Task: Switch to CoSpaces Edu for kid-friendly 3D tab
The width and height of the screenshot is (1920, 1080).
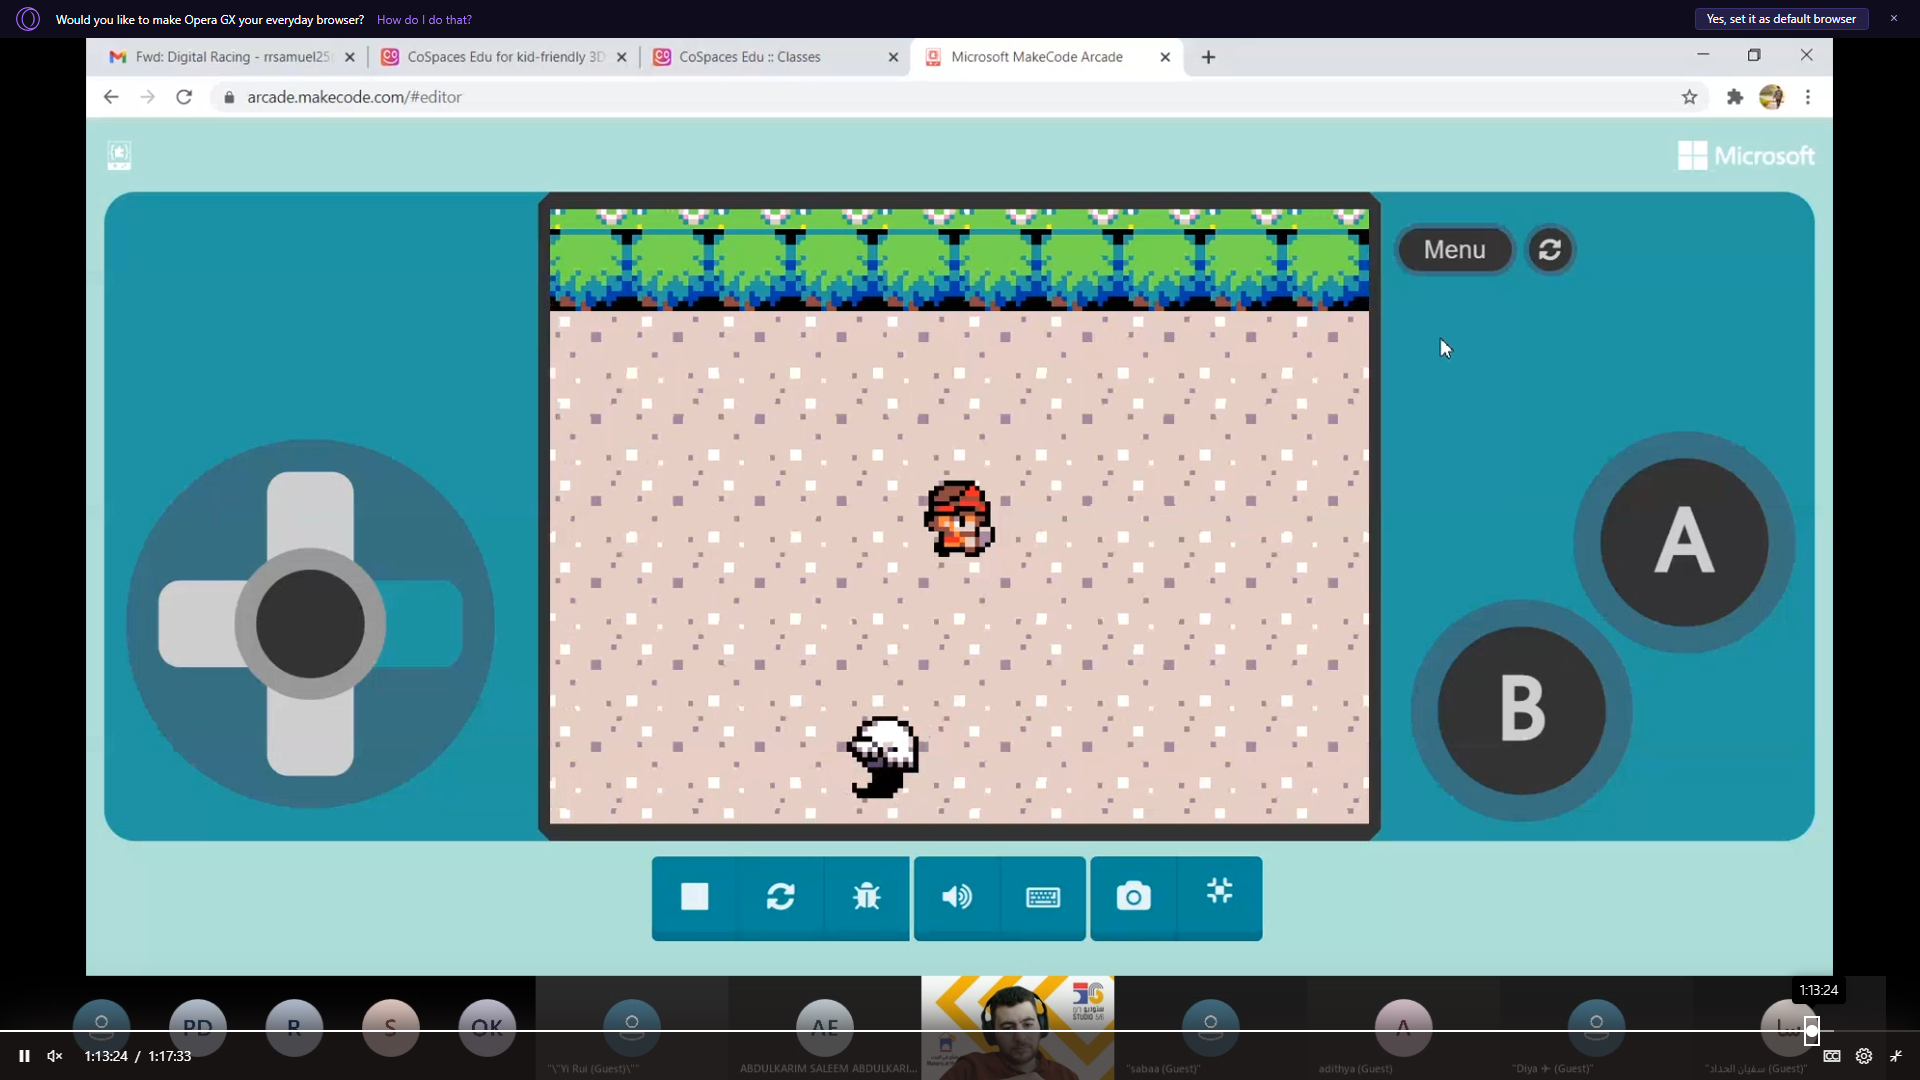Action: (505, 57)
